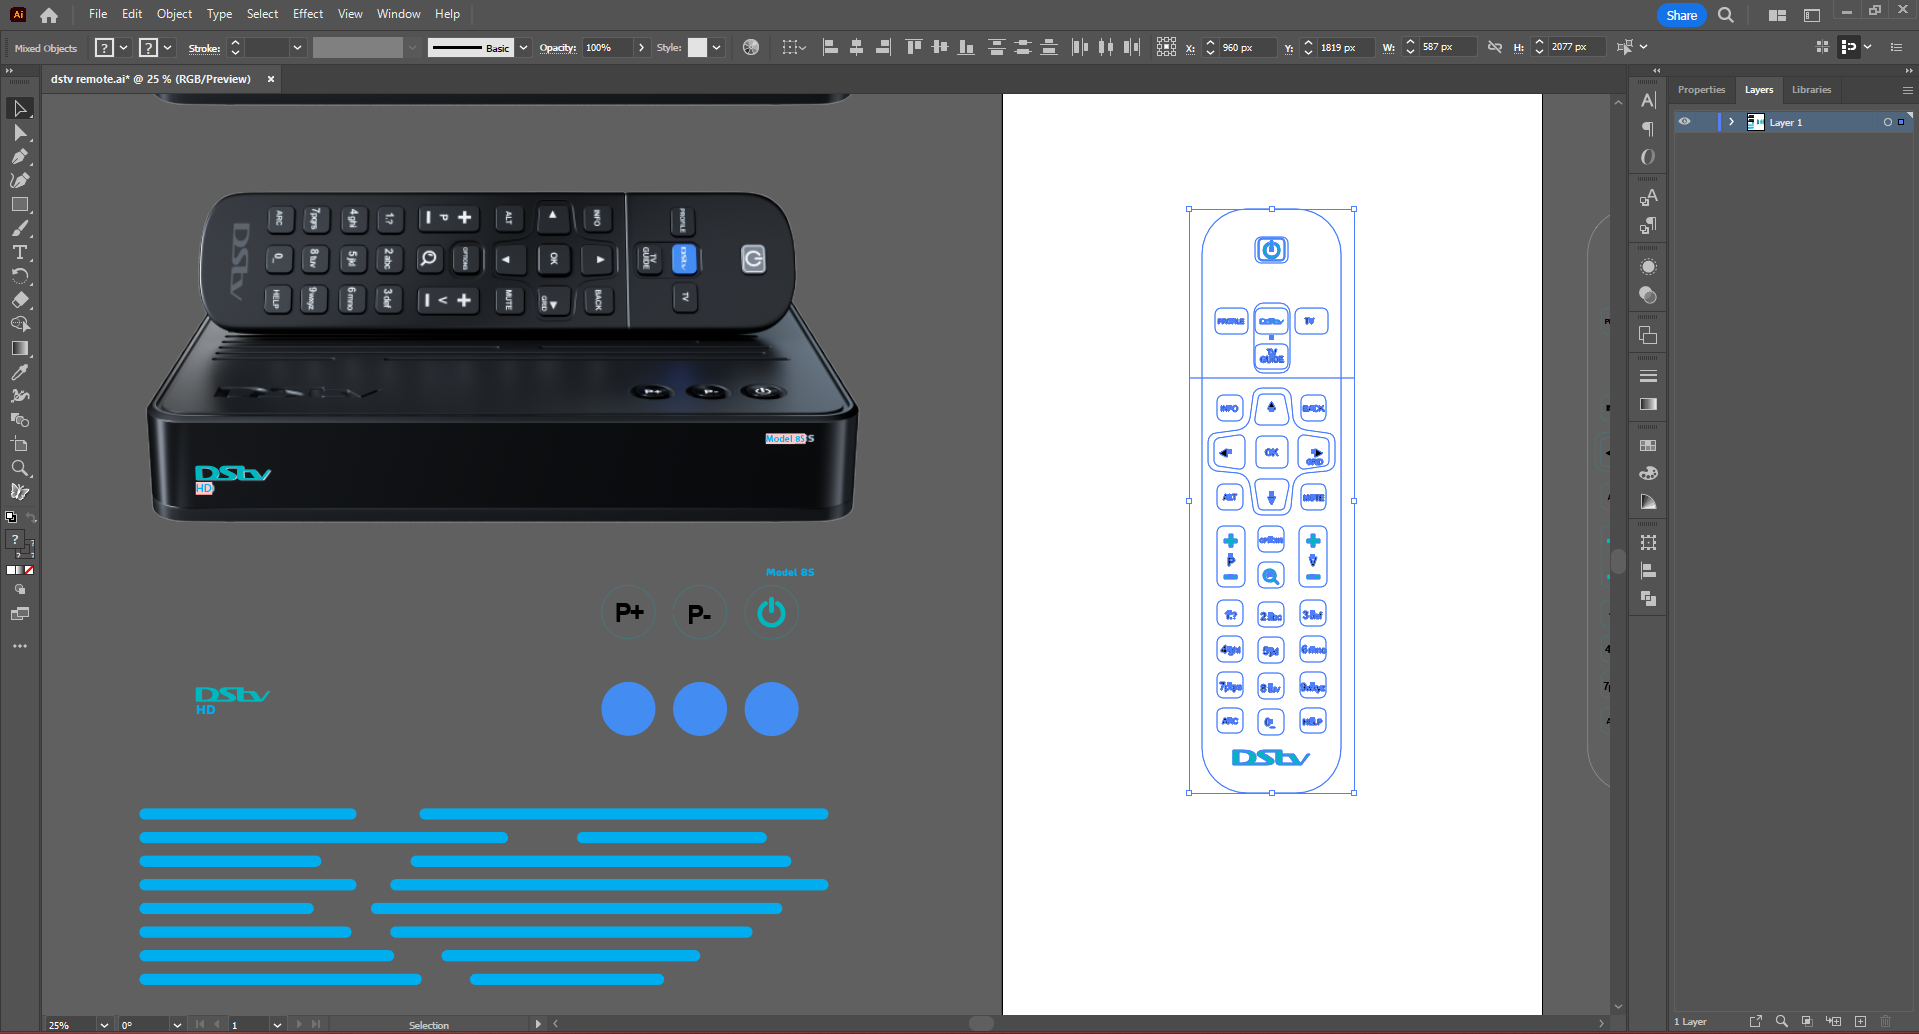Select the Paintbrush tool
This screenshot has height=1034, width=1919.
[x=20, y=228]
